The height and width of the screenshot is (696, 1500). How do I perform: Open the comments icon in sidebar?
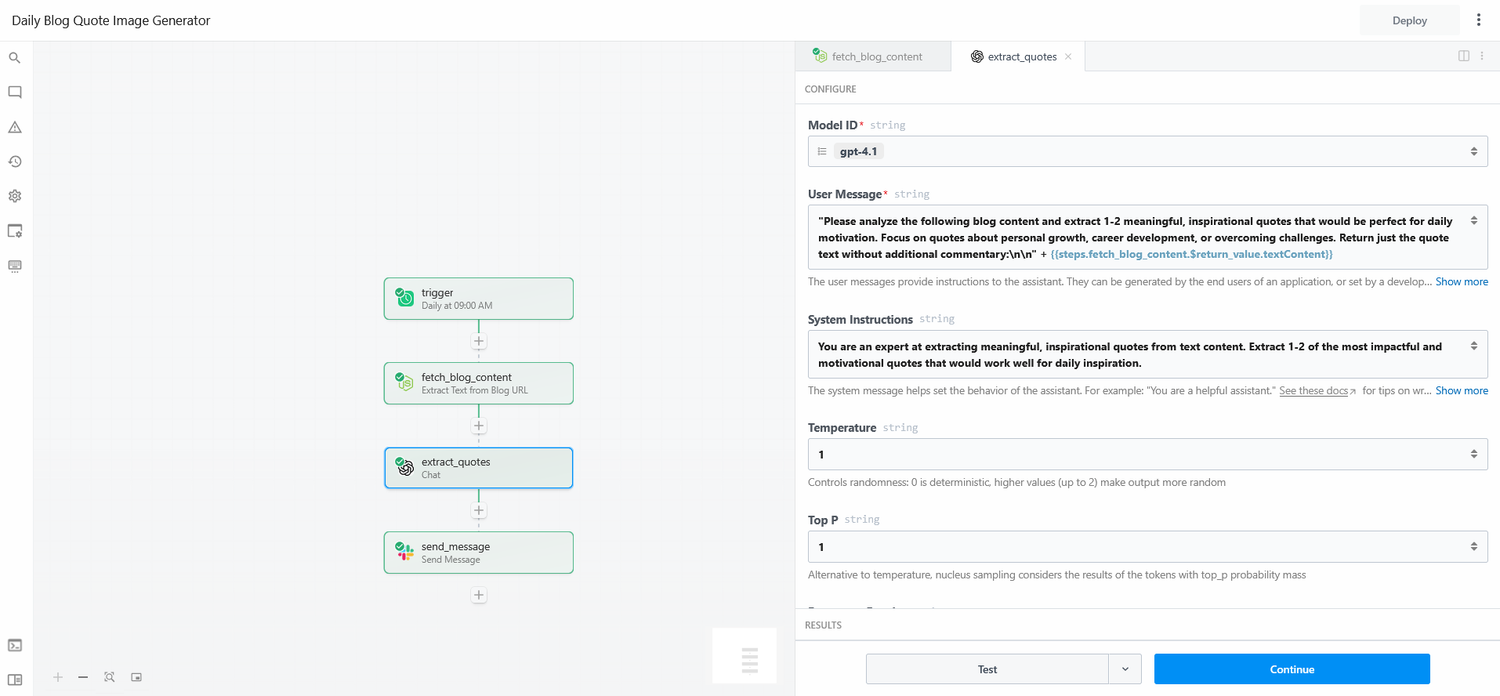click(15, 92)
